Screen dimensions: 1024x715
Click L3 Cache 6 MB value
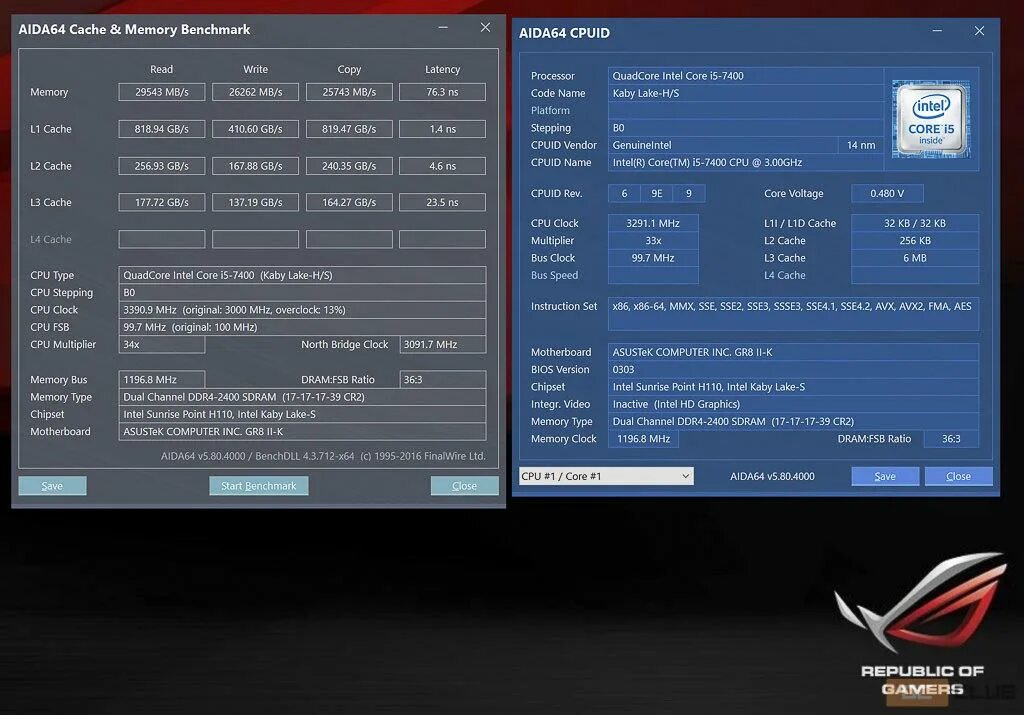pos(915,258)
